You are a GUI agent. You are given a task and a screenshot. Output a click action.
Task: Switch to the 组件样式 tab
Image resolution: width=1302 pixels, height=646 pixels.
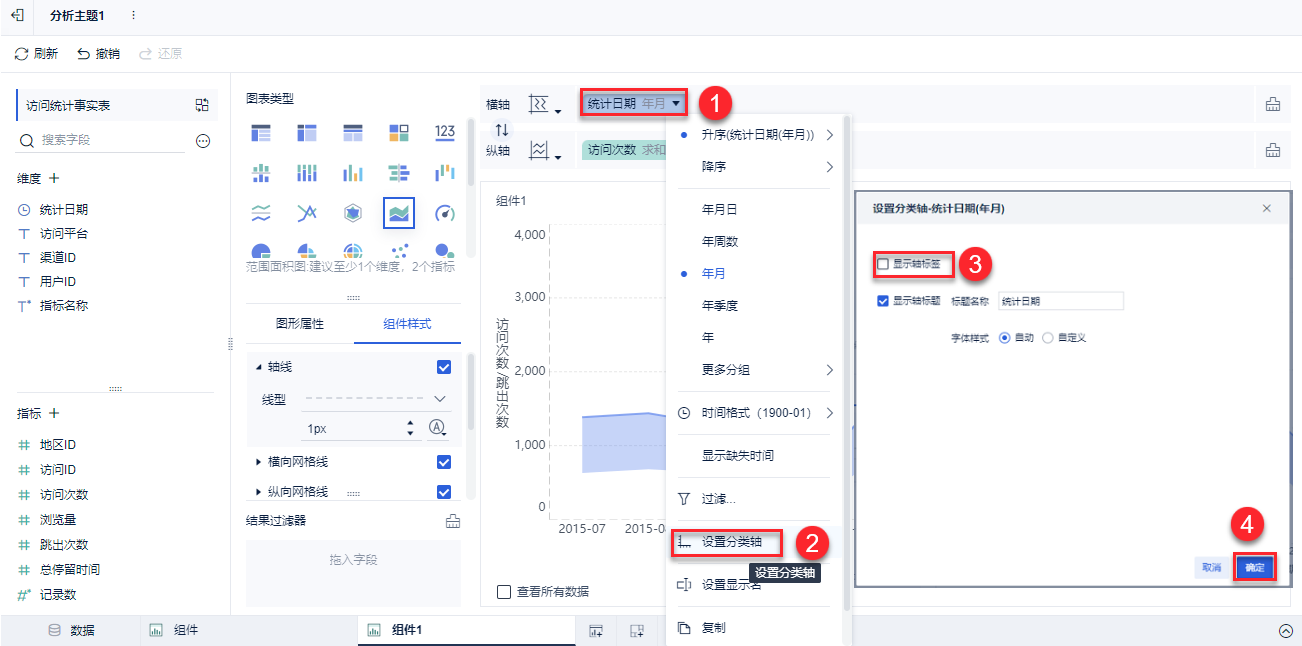click(407, 324)
